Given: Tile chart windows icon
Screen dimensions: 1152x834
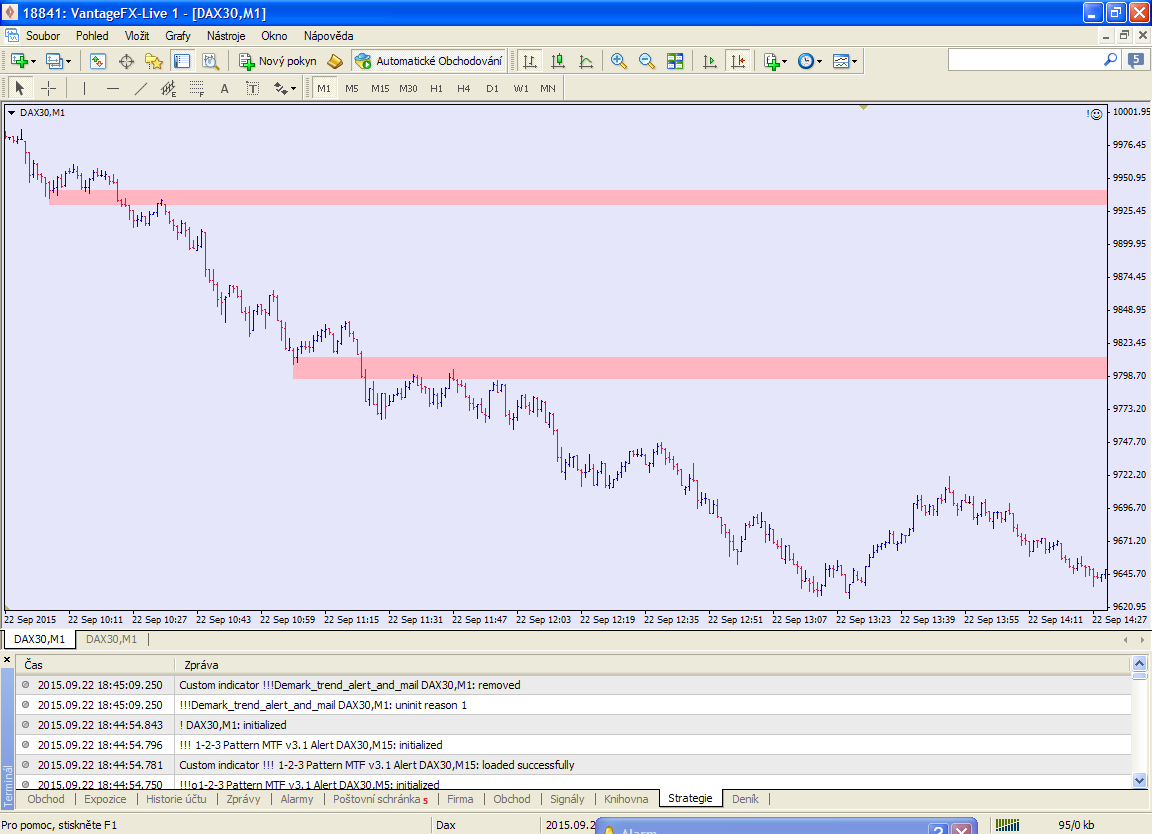Looking at the screenshot, I should pyautogui.click(x=675, y=61).
